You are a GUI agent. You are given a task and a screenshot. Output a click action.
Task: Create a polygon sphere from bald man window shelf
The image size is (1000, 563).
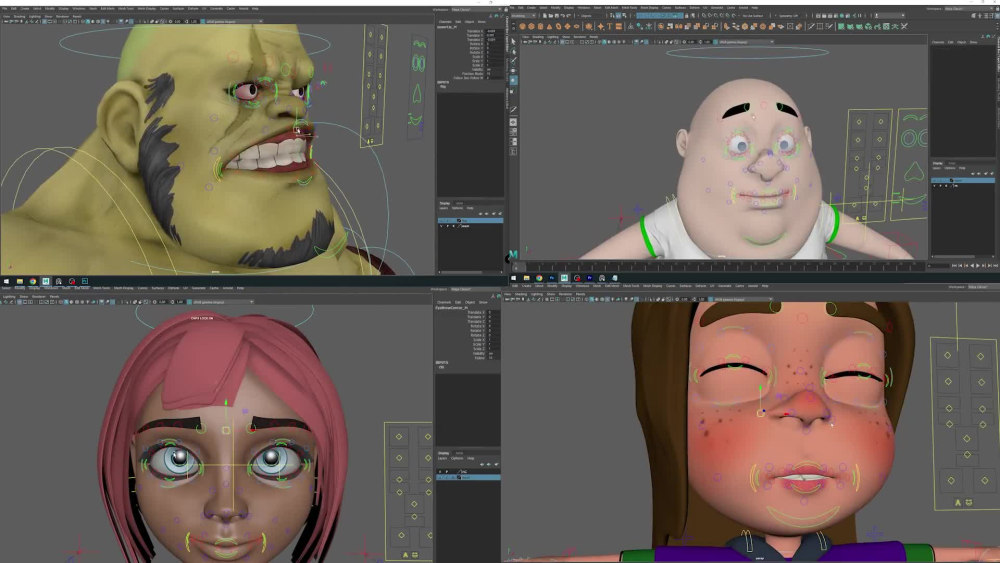point(522,26)
